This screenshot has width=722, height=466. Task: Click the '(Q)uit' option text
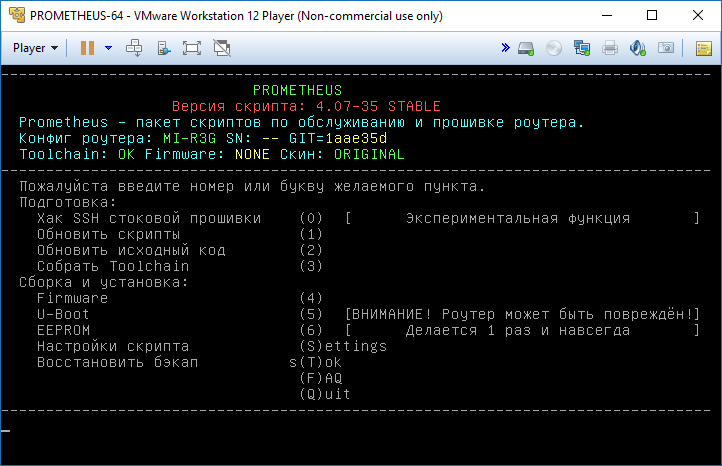(x=325, y=394)
